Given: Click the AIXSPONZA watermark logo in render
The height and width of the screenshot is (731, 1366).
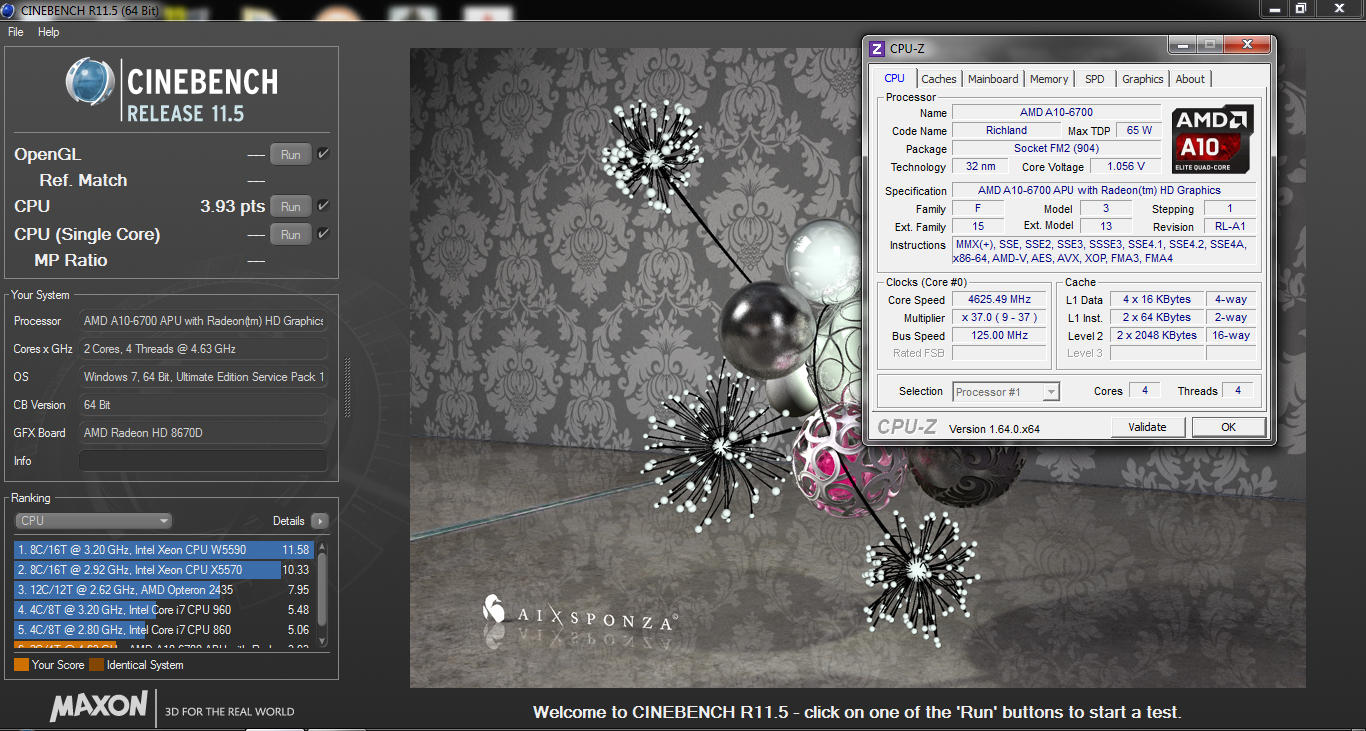Looking at the screenshot, I should pos(578,614).
